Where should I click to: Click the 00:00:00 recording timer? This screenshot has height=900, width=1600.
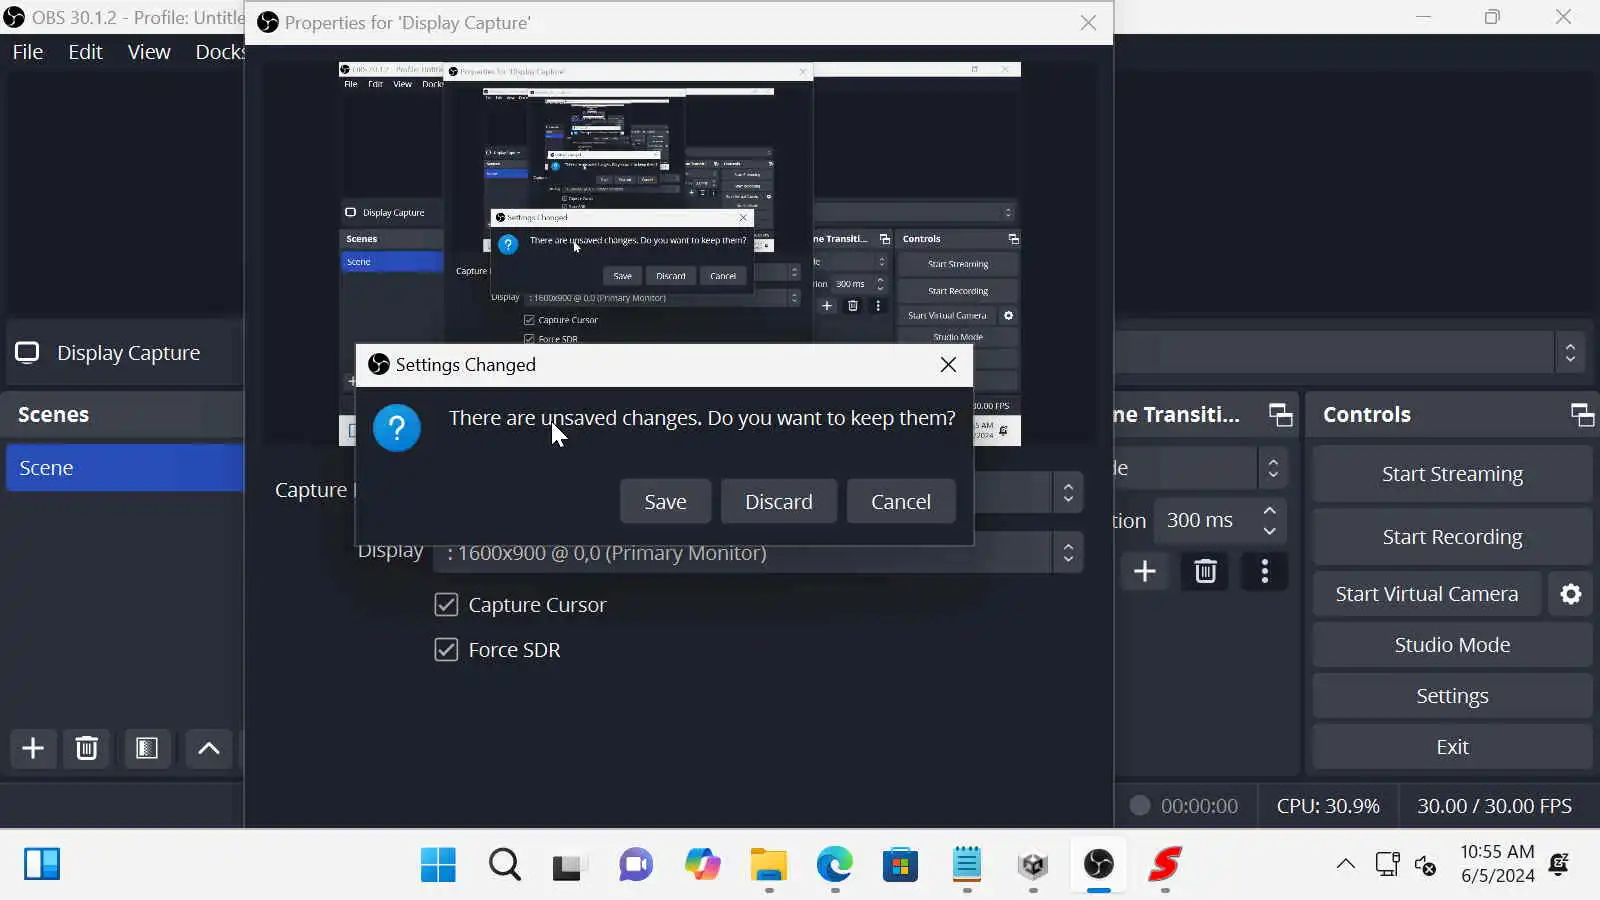point(1199,806)
